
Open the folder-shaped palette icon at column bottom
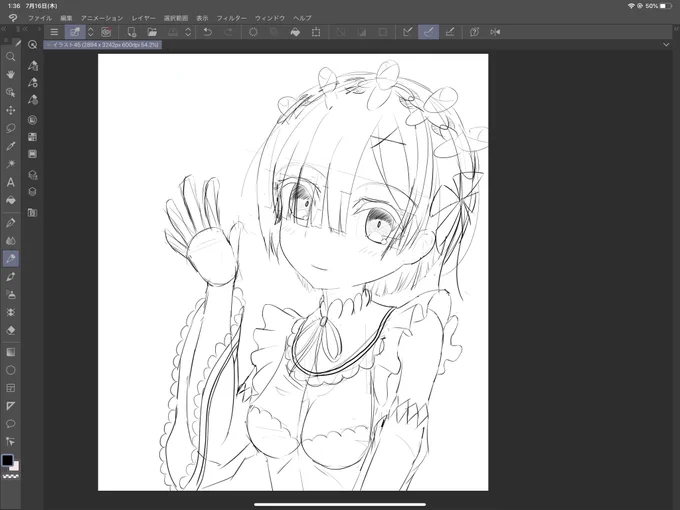pos(33,212)
